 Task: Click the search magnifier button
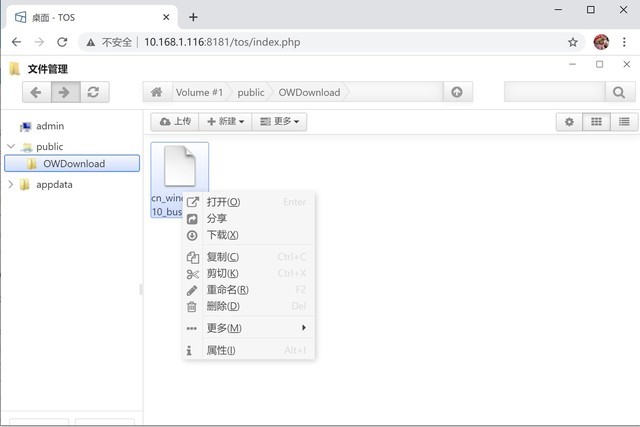click(619, 92)
